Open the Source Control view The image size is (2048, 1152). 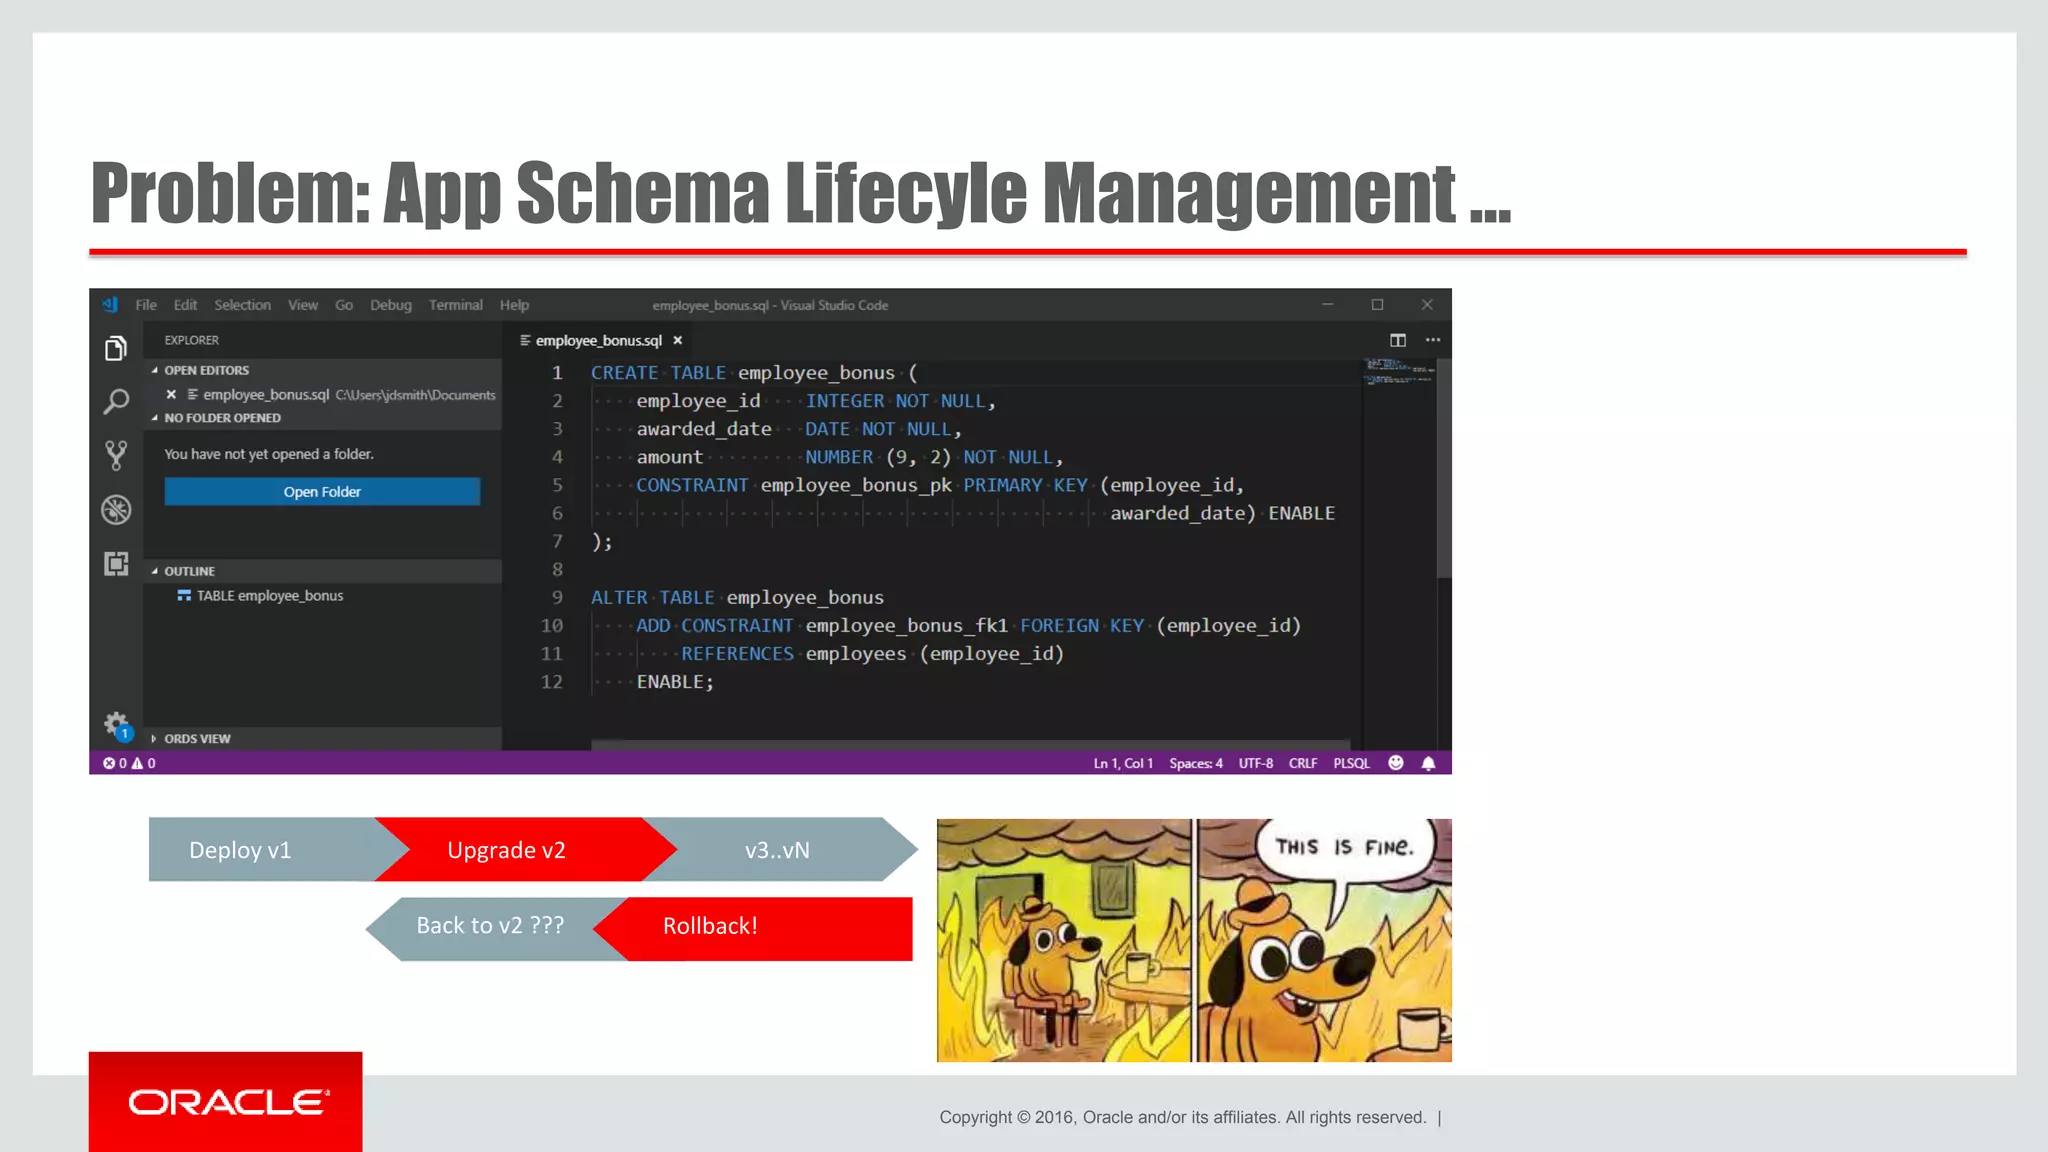116,456
